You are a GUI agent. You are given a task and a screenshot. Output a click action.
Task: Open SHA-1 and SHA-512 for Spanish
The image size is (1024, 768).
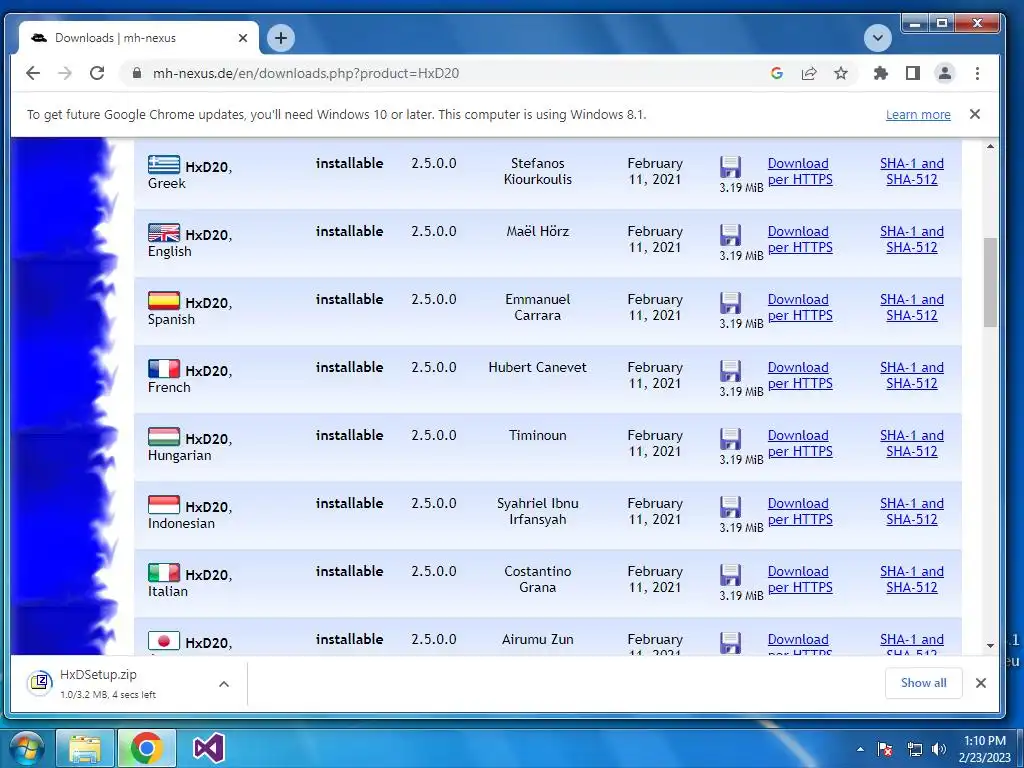912,307
